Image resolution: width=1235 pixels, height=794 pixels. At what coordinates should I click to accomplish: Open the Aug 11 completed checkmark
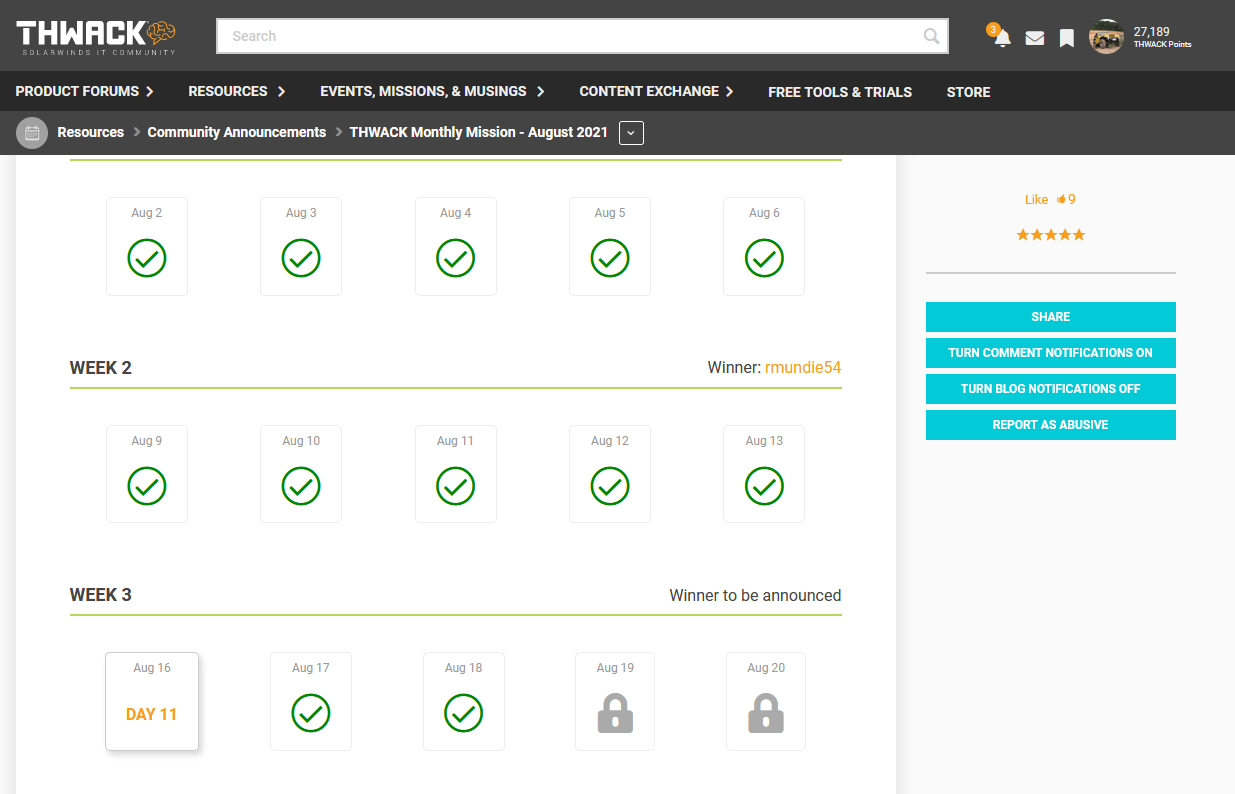tap(456, 486)
